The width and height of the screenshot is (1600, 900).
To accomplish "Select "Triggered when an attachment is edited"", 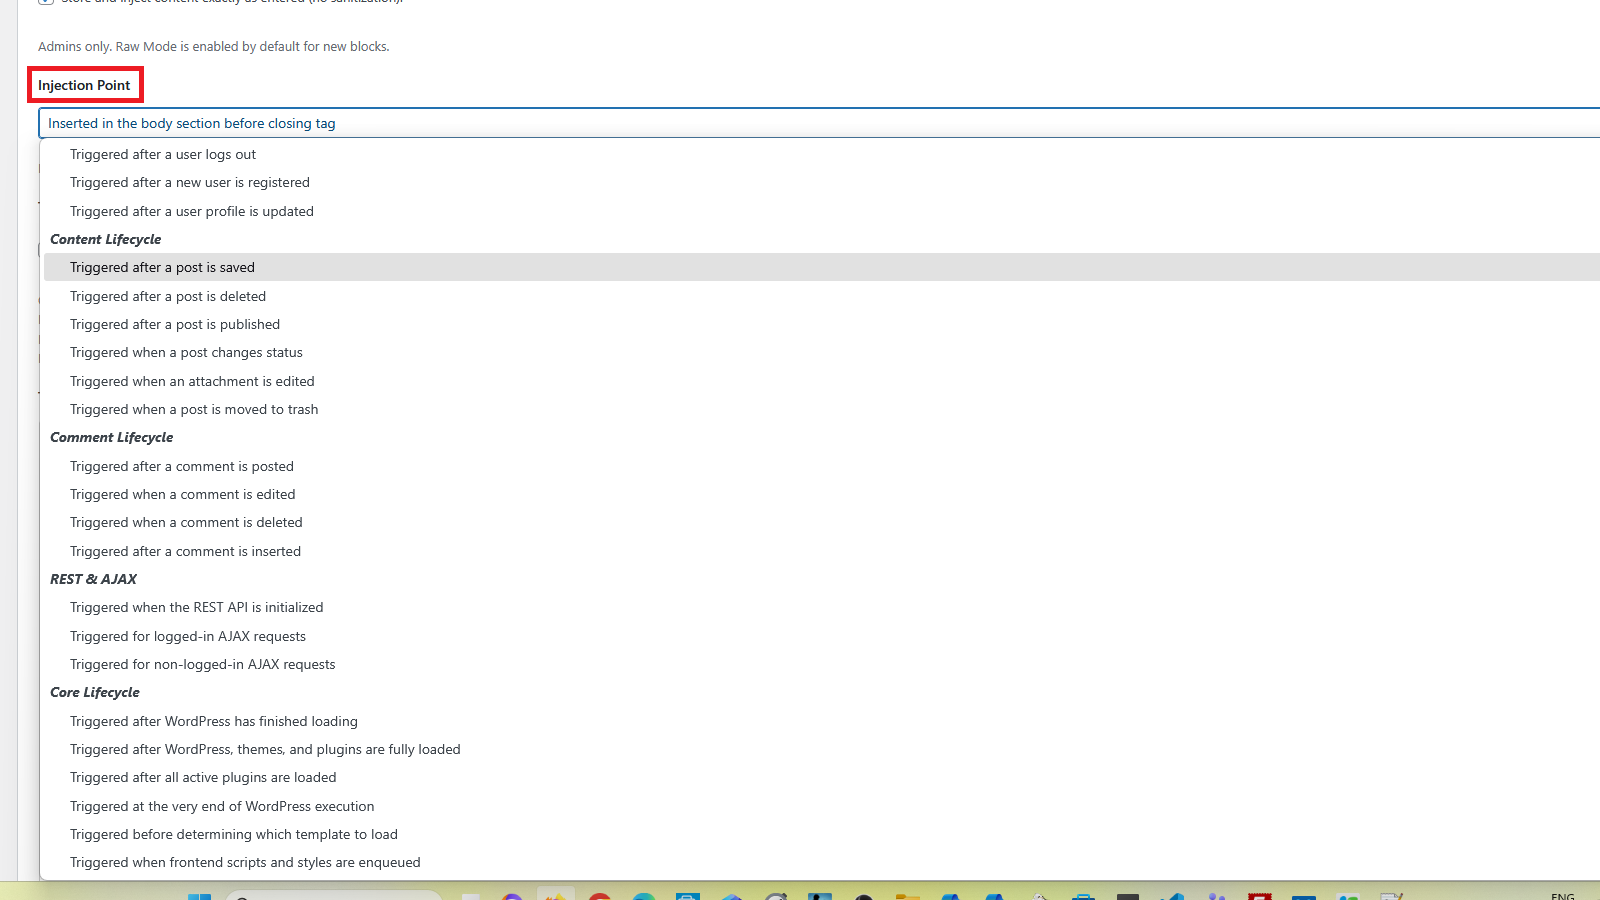I will [x=821, y=381].
